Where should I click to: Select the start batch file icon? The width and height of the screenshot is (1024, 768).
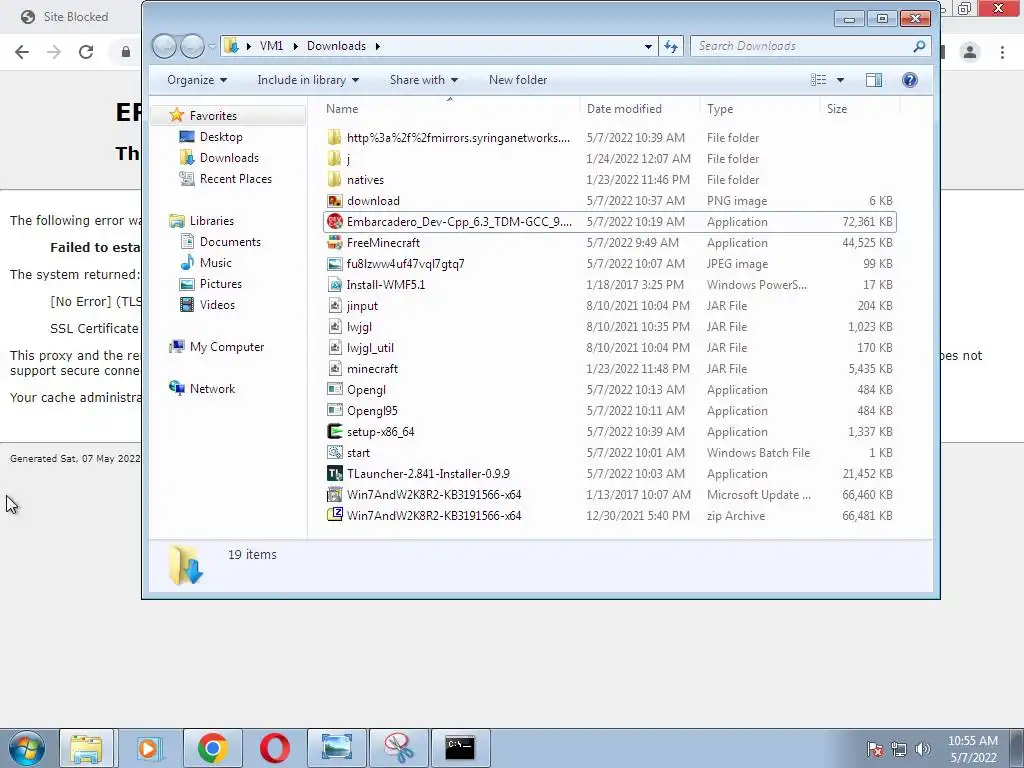click(334, 453)
